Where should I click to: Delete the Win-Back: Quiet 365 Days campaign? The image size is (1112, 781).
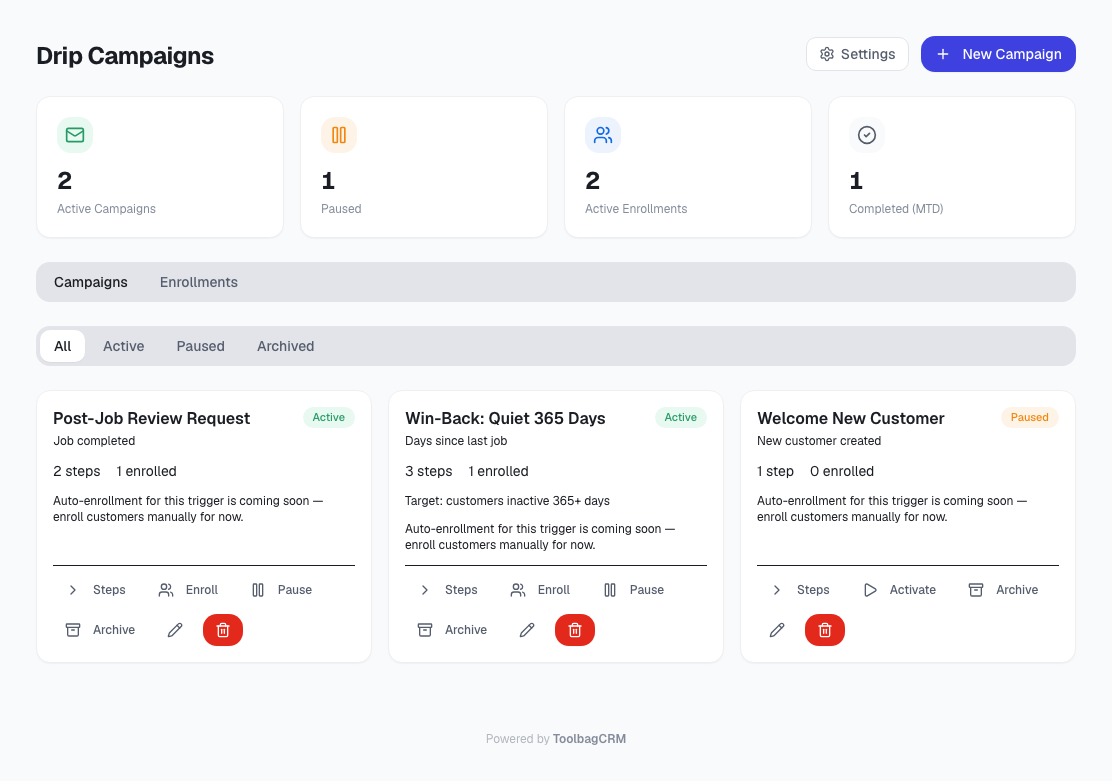coord(574,630)
